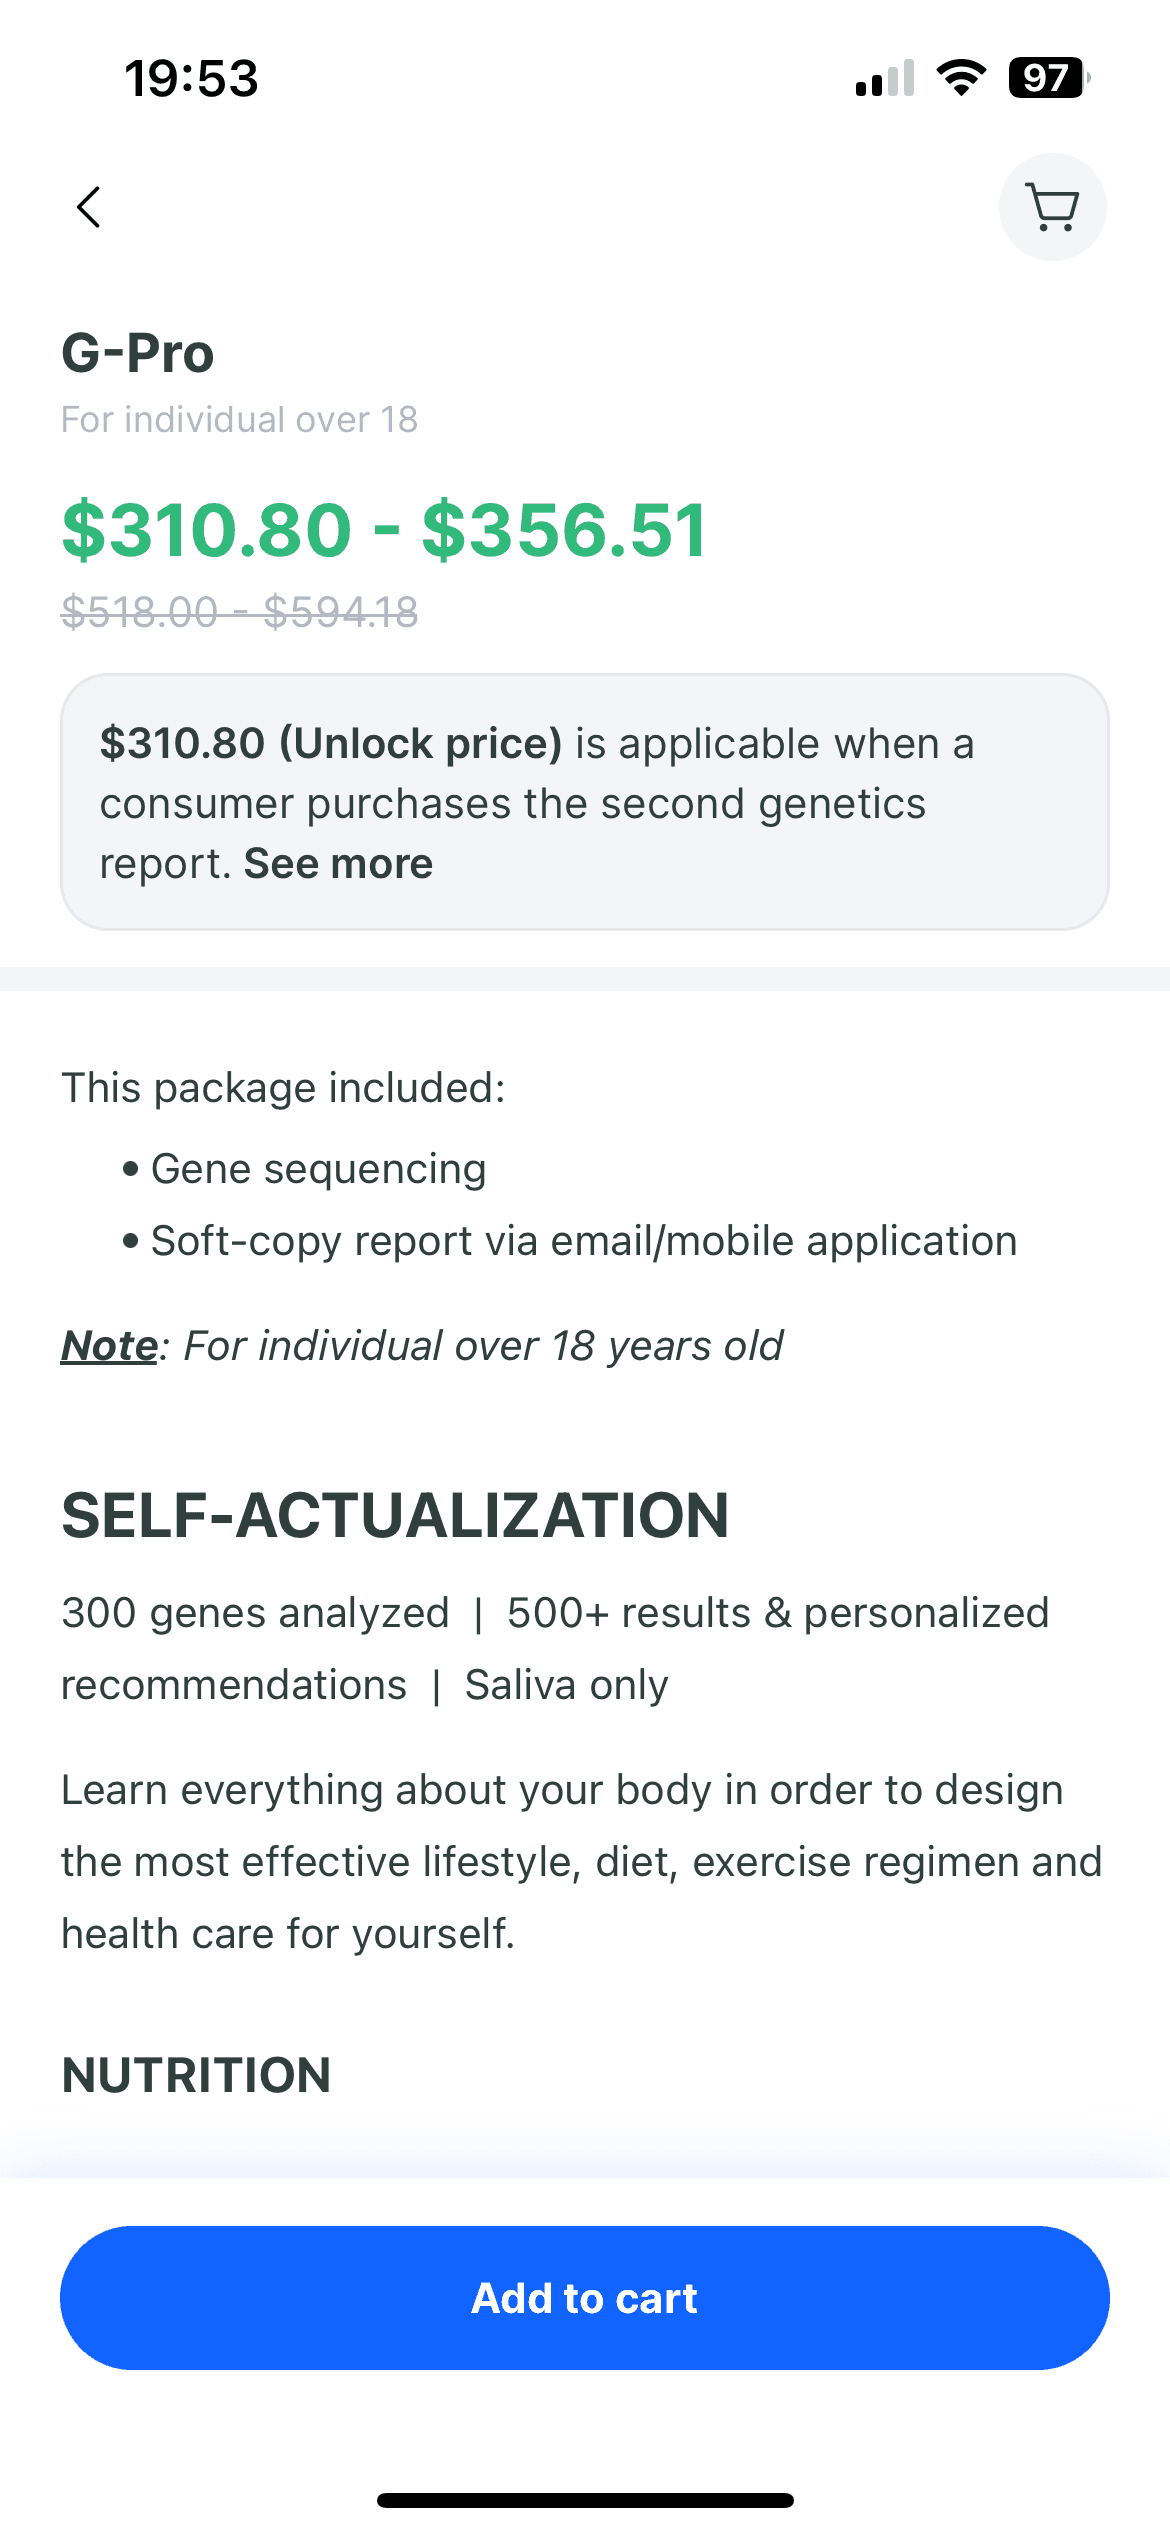Tap the Wi-Fi status icon
This screenshot has width=1170, height=2532.
pyautogui.click(x=960, y=78)
